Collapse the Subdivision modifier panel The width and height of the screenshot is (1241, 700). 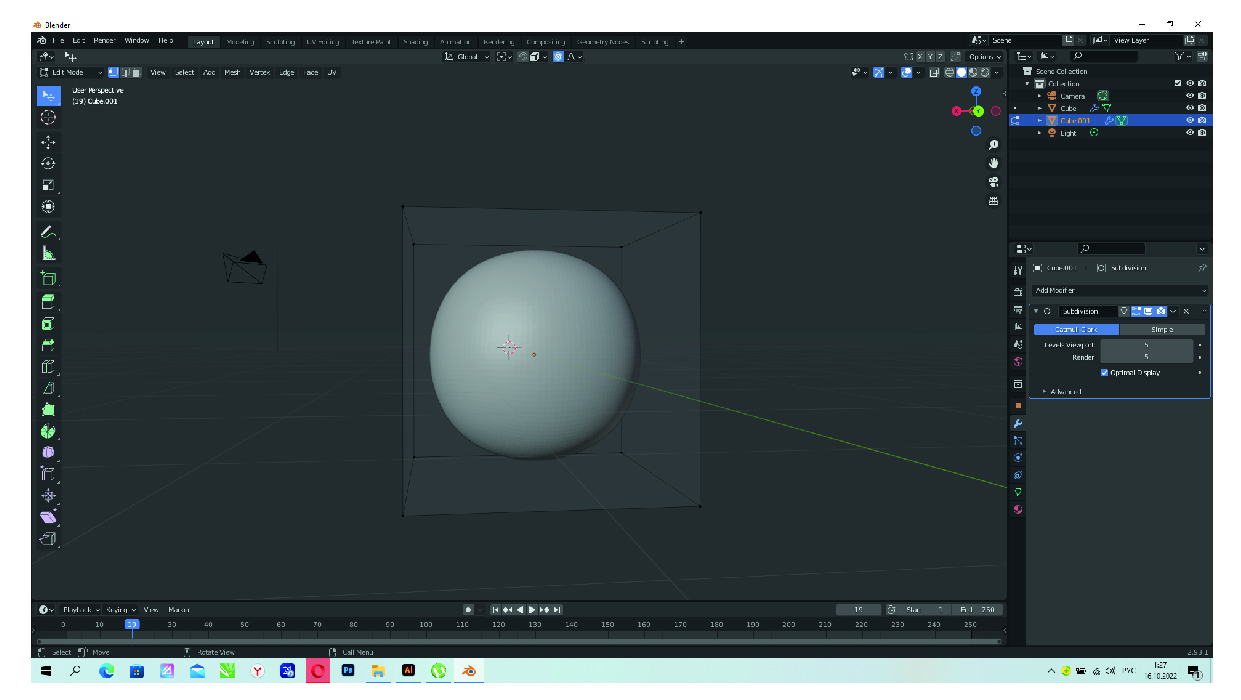click(1036, 311)
